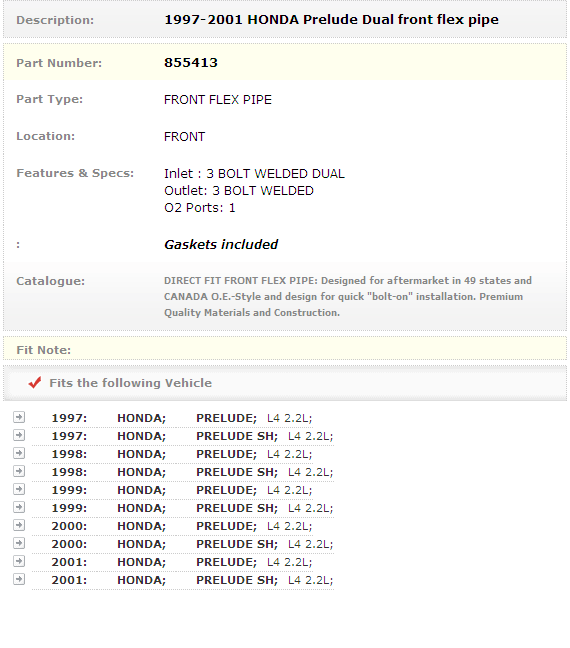Click the 1997-2001 HONDA Prelude description title
The height and width of the screenshot is (648, 570).
tap(332, 20)
